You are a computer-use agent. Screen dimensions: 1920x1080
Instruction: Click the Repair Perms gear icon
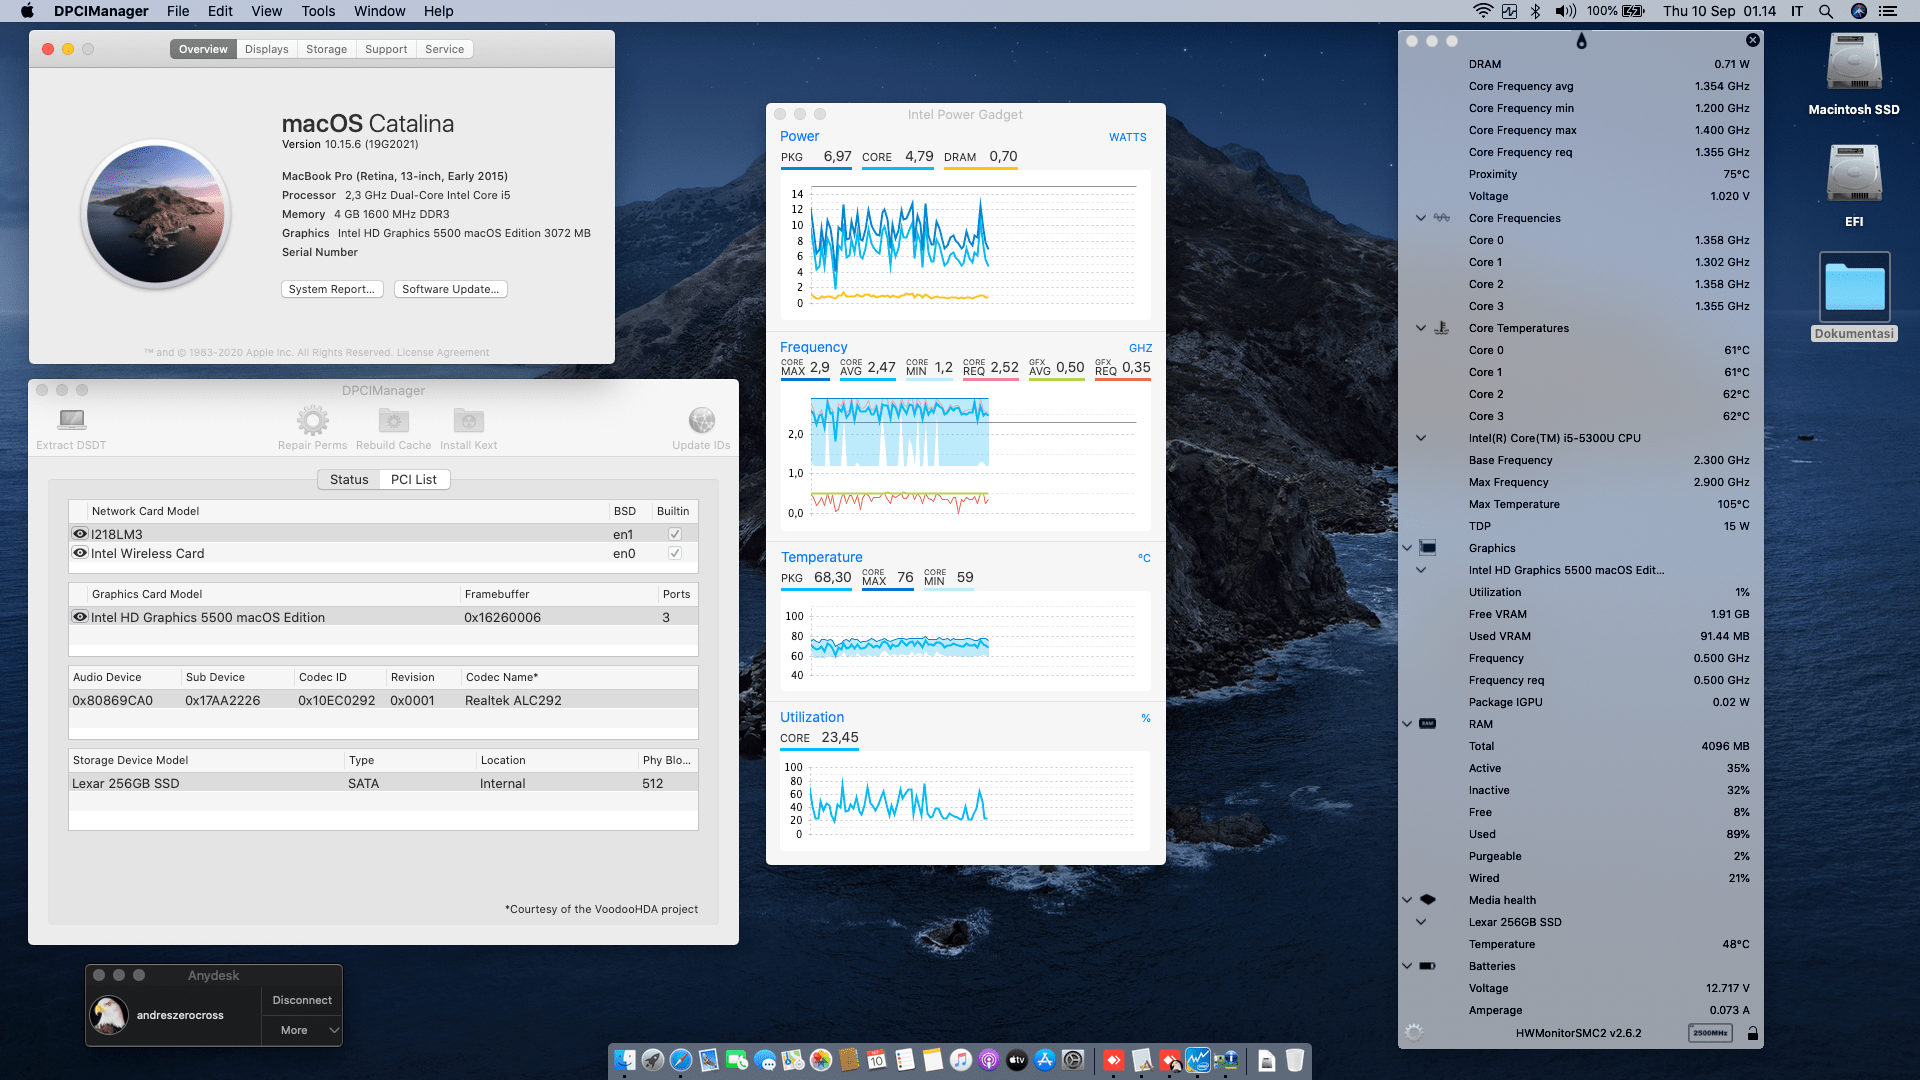[313, 420]
